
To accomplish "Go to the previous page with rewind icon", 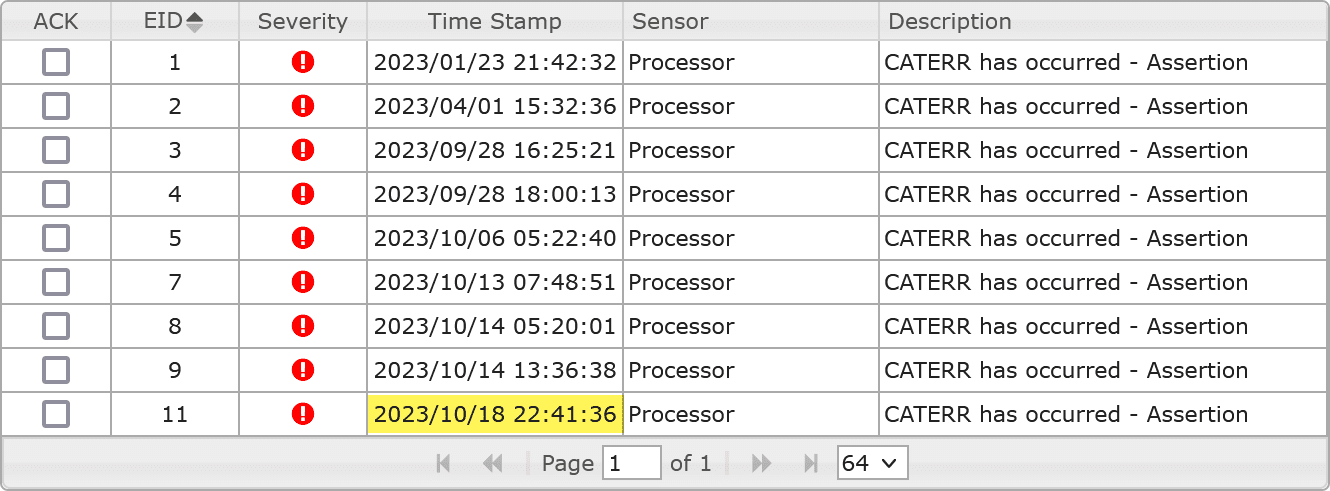I will click(x=492, y=463).
